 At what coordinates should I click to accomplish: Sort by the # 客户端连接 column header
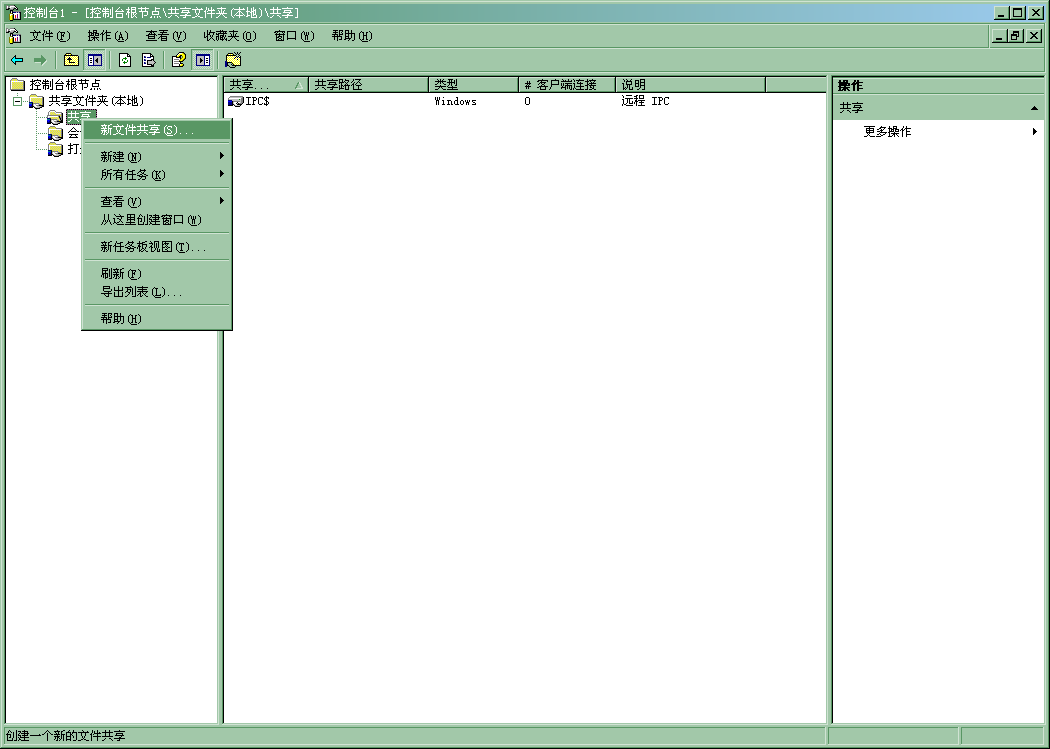coord(567,84)
